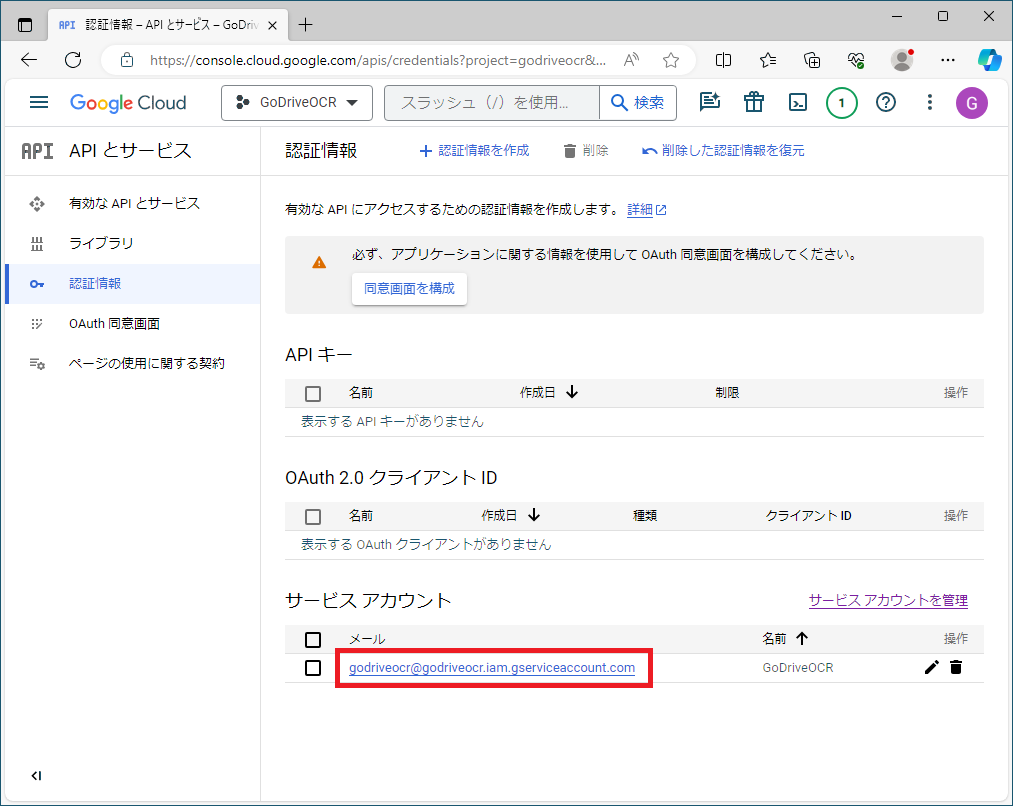Open the tab actions menu icon

[x=25, y=25]
